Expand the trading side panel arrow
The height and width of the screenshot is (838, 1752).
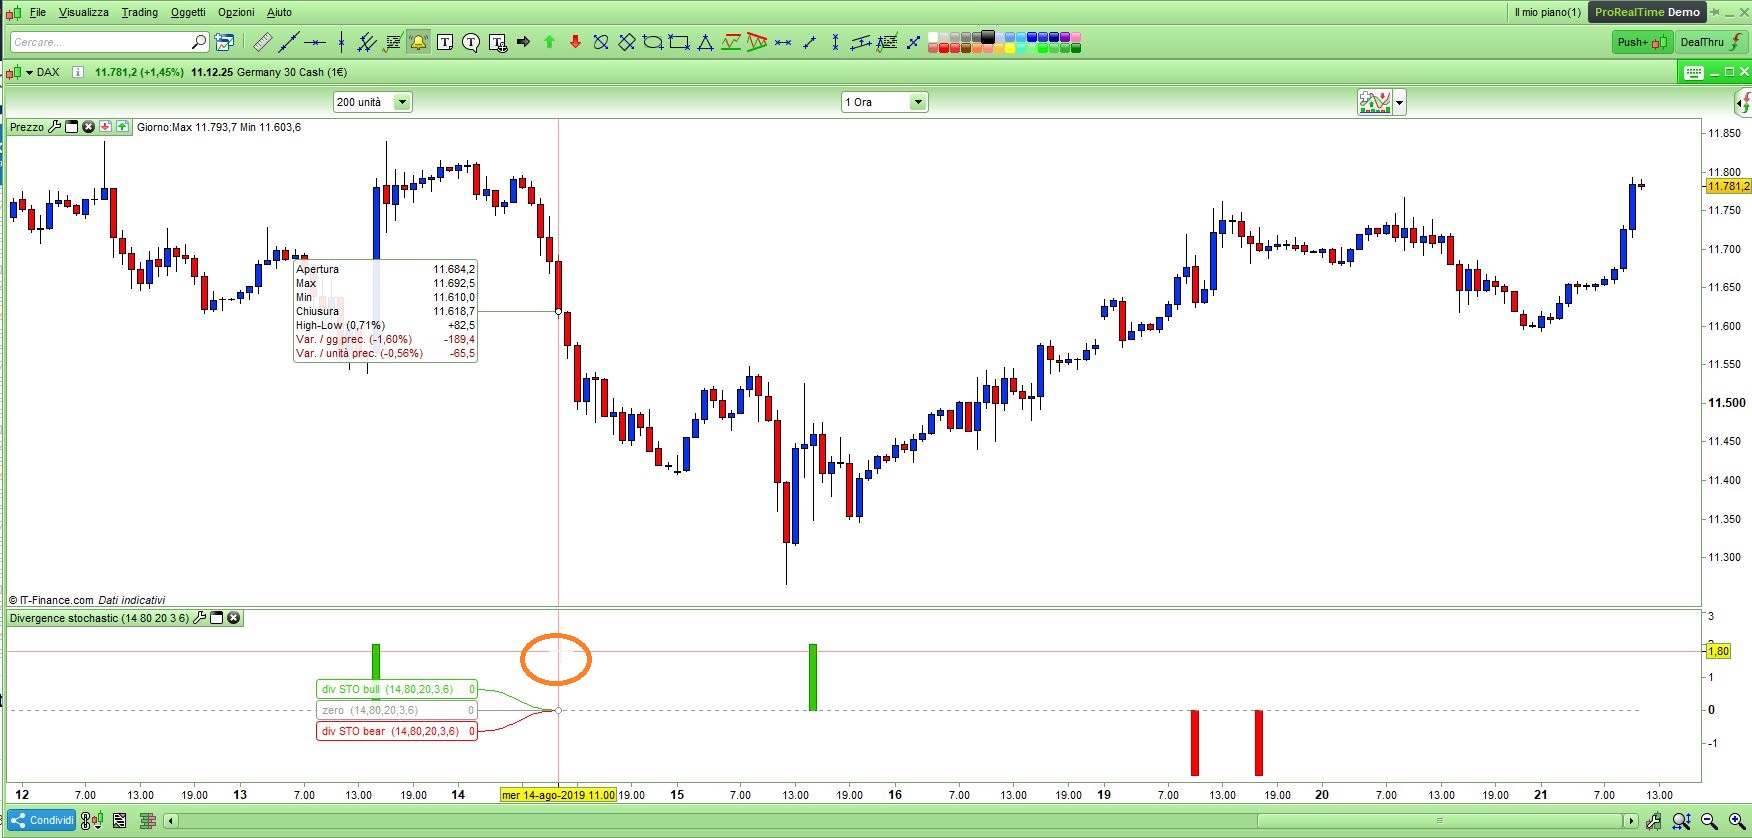pyautogui.click(x=1744, y=102)
